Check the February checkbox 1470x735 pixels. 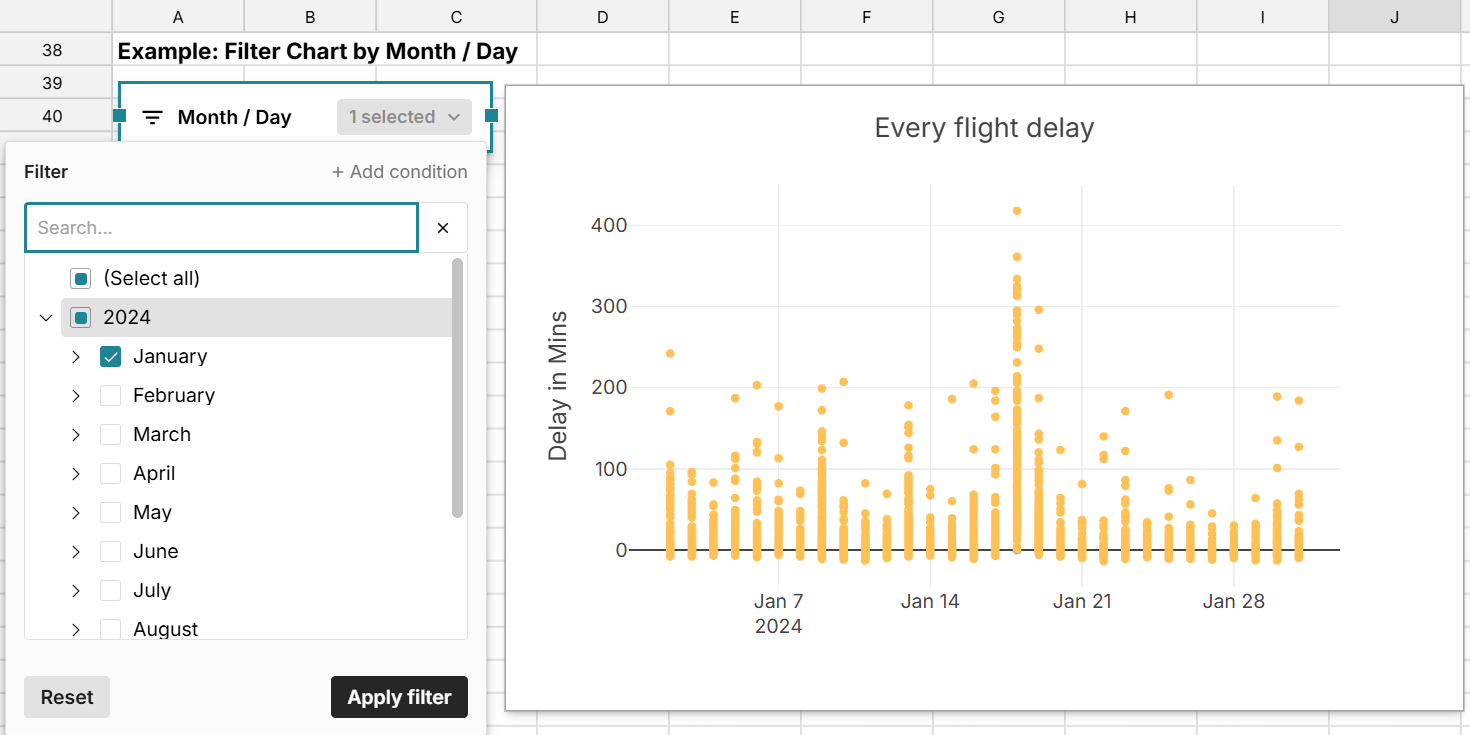pyautogui.click(x=110, y=395)
